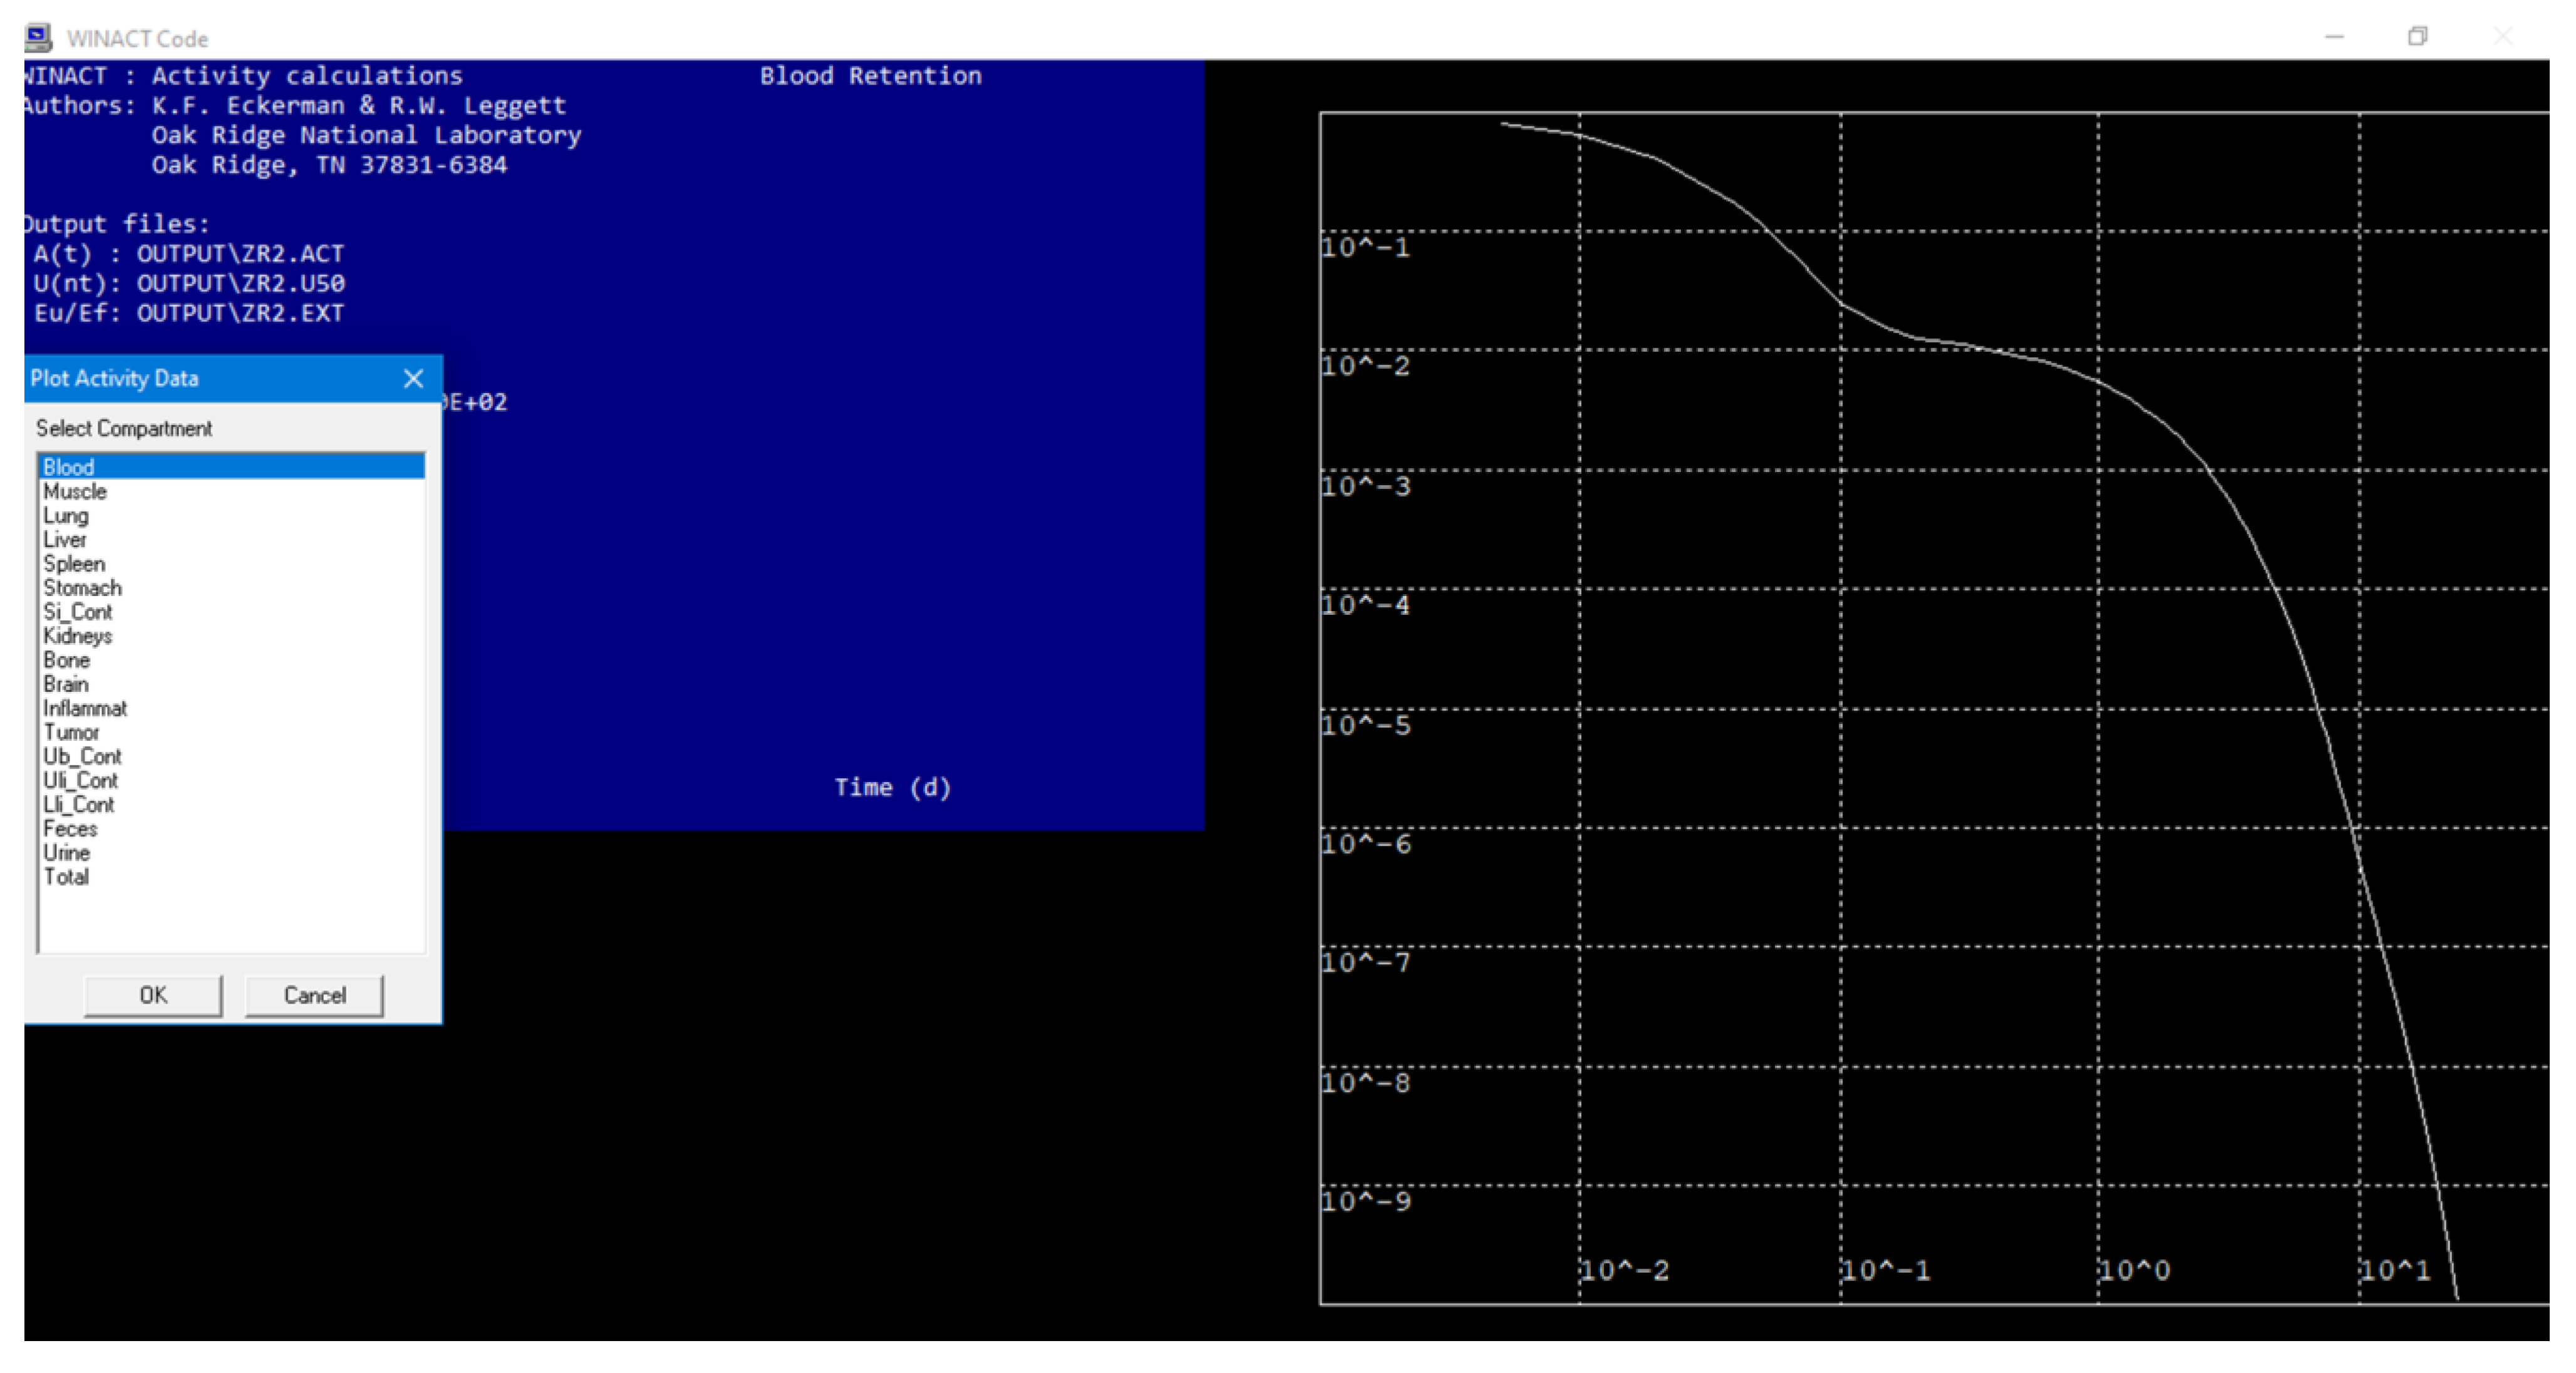This screenshot has width=2576, height=1373.
Task: Close the Plot Activity Data dialog
Action: click(x=413, y=379)
